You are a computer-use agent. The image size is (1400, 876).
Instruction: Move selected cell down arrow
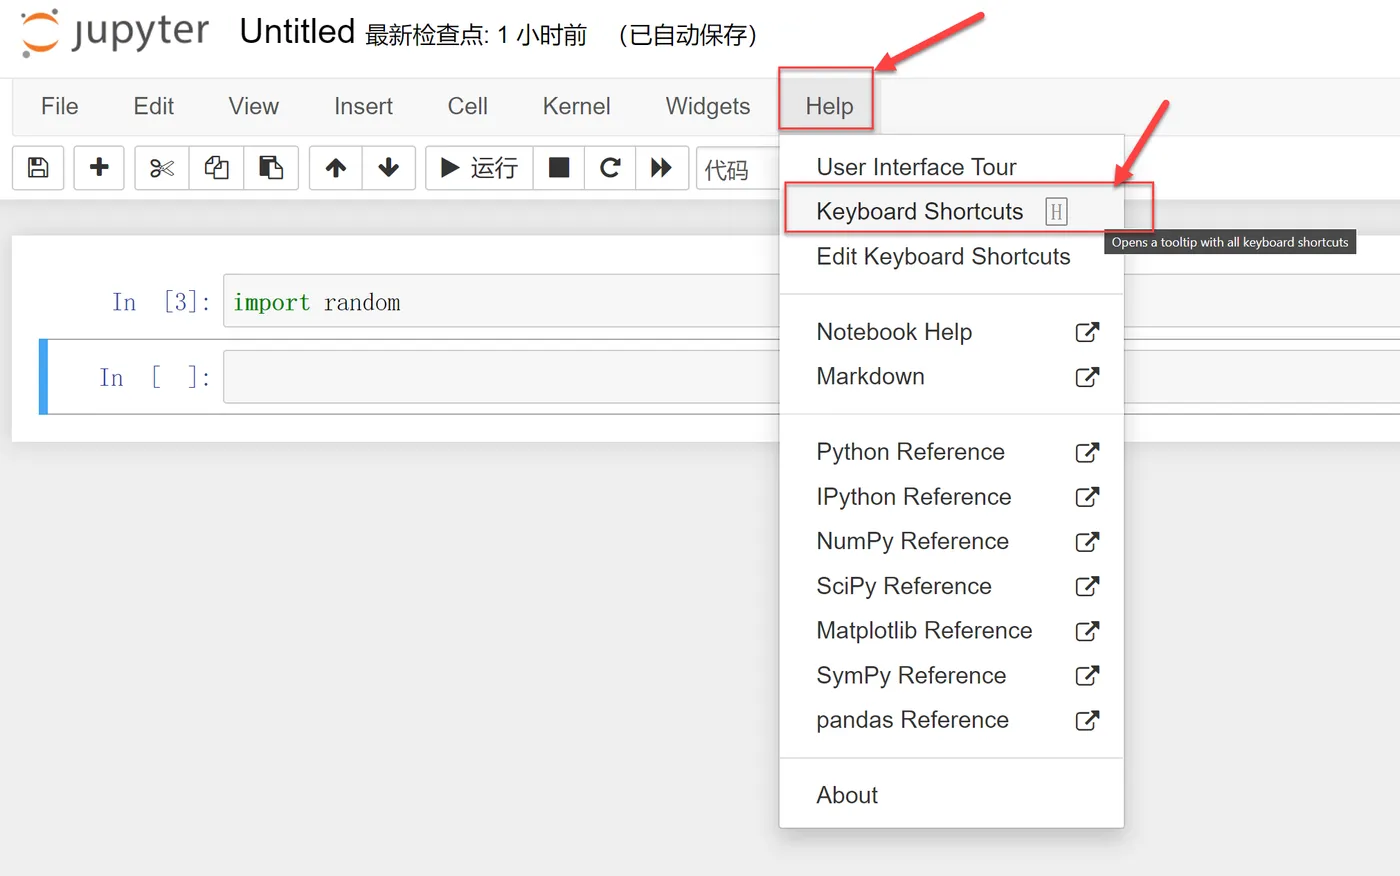click(389, 167)
